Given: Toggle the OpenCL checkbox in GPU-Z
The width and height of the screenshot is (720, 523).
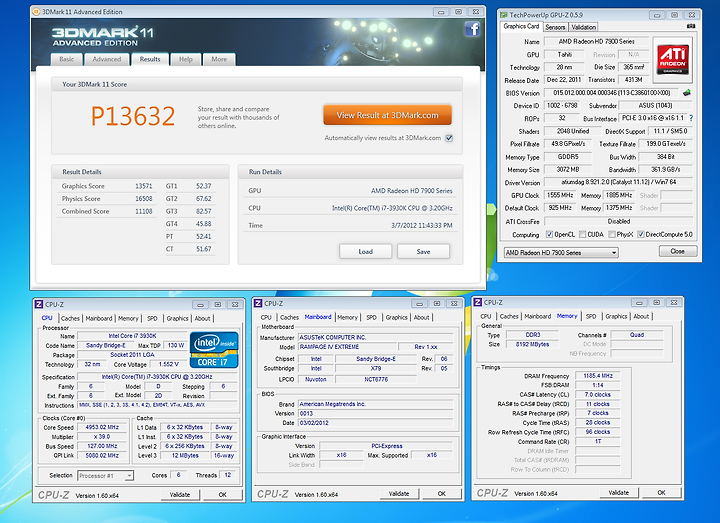Looking at the screenshot, I should click(x=549, y=234).
